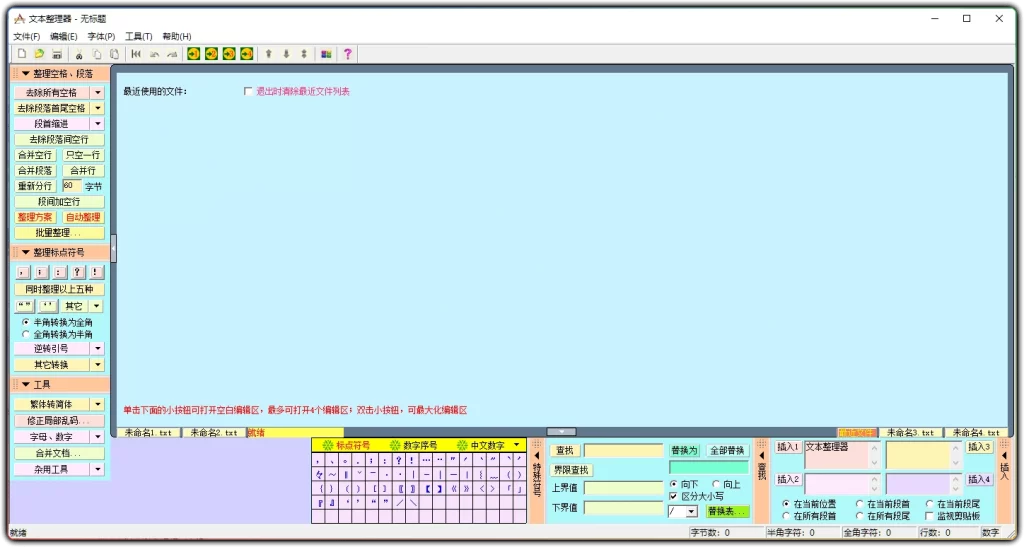
Task: Click the undo arrow toolbar icon
Action: [x=154, y=54]
